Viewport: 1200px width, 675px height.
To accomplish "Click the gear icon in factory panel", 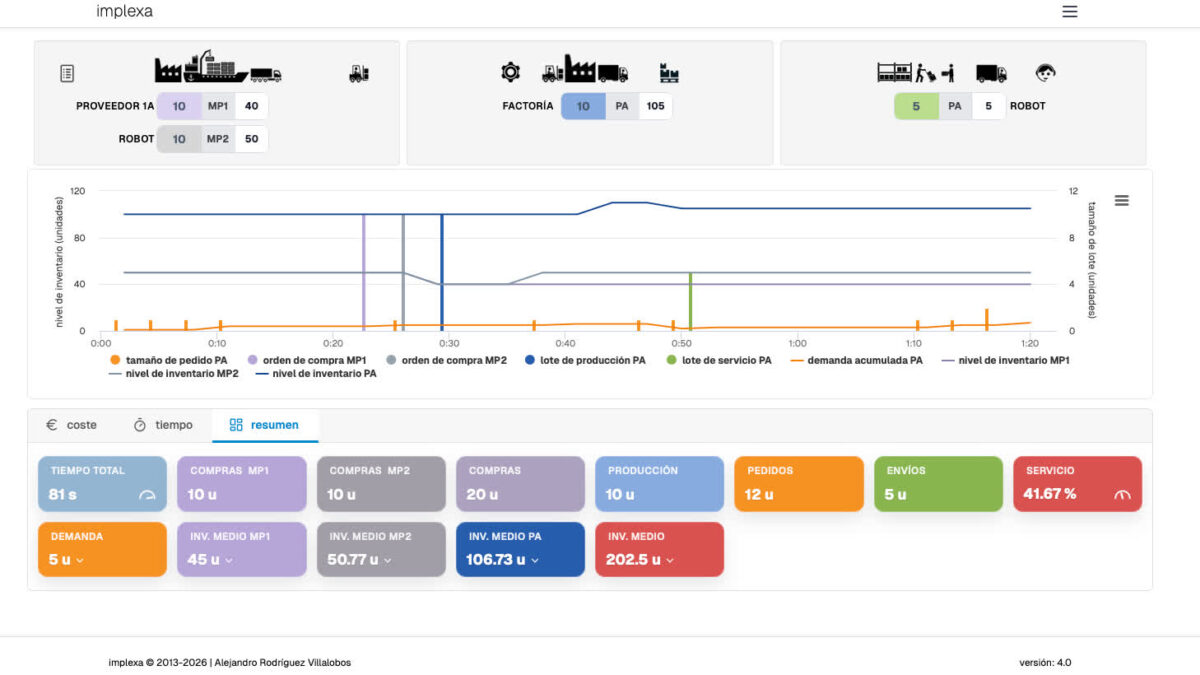I will tap(510, 72).
